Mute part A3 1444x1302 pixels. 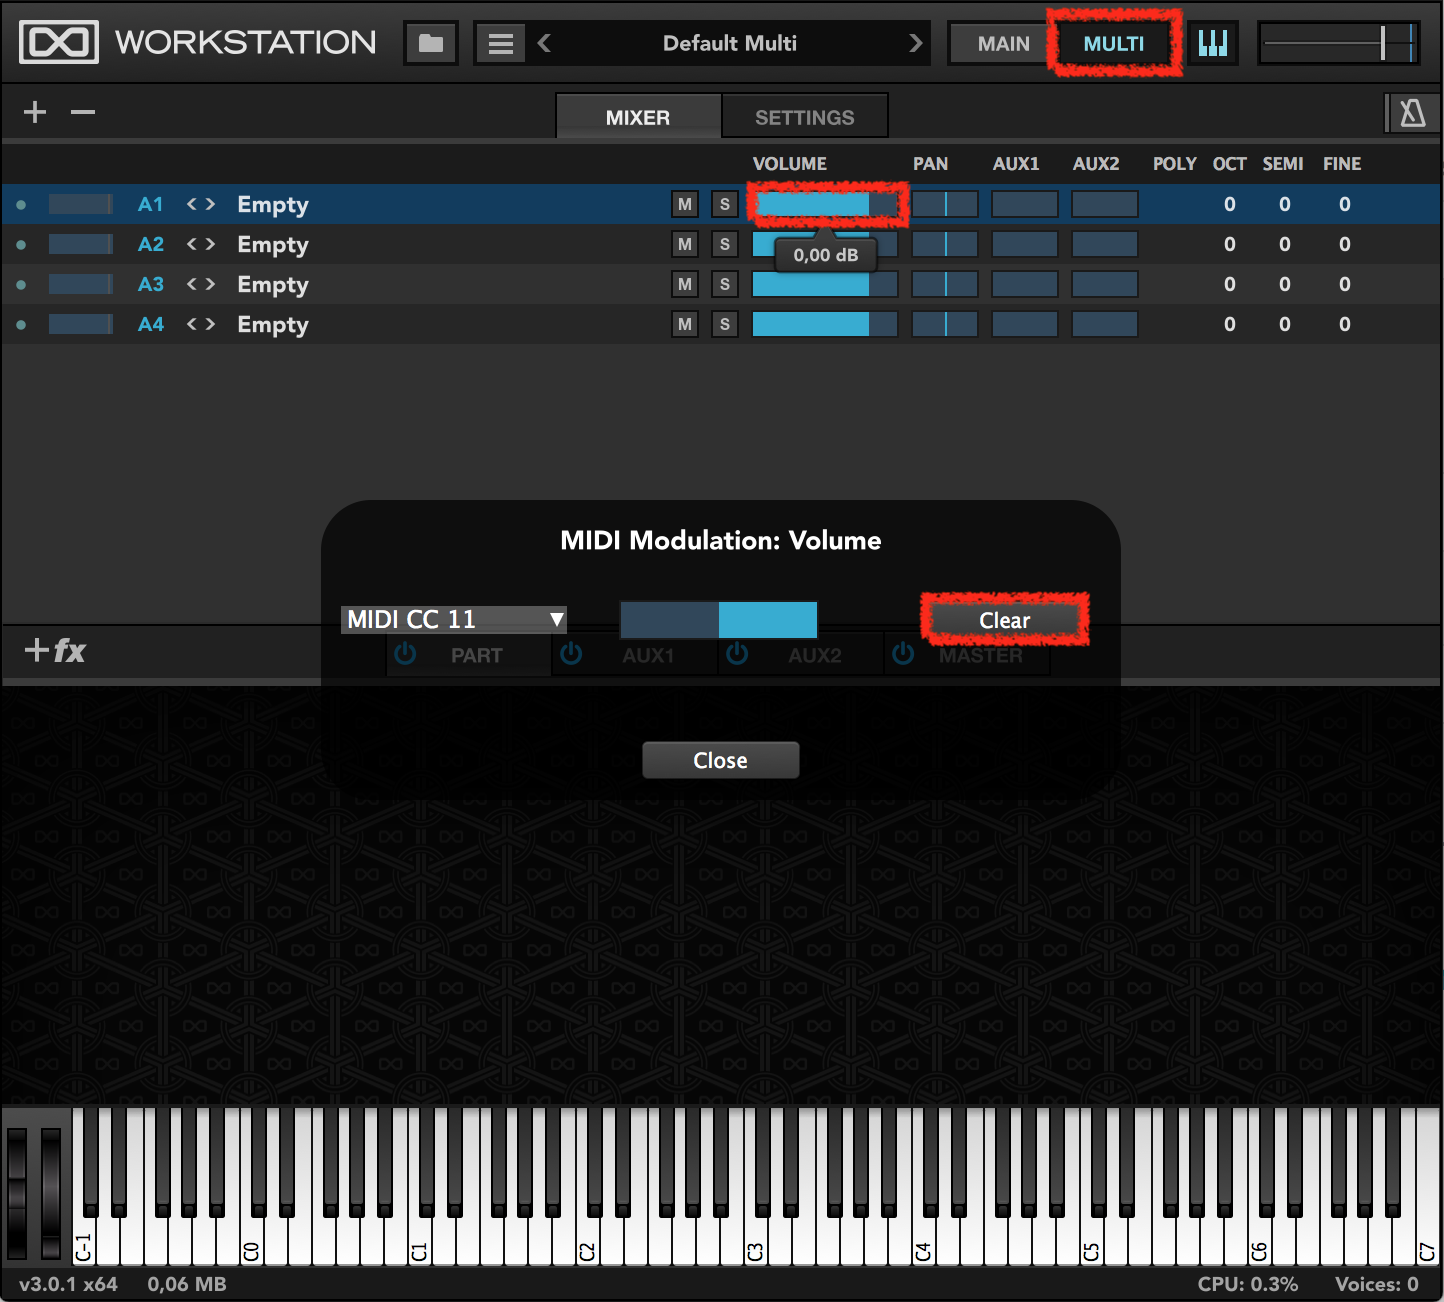tap(685, 284)
